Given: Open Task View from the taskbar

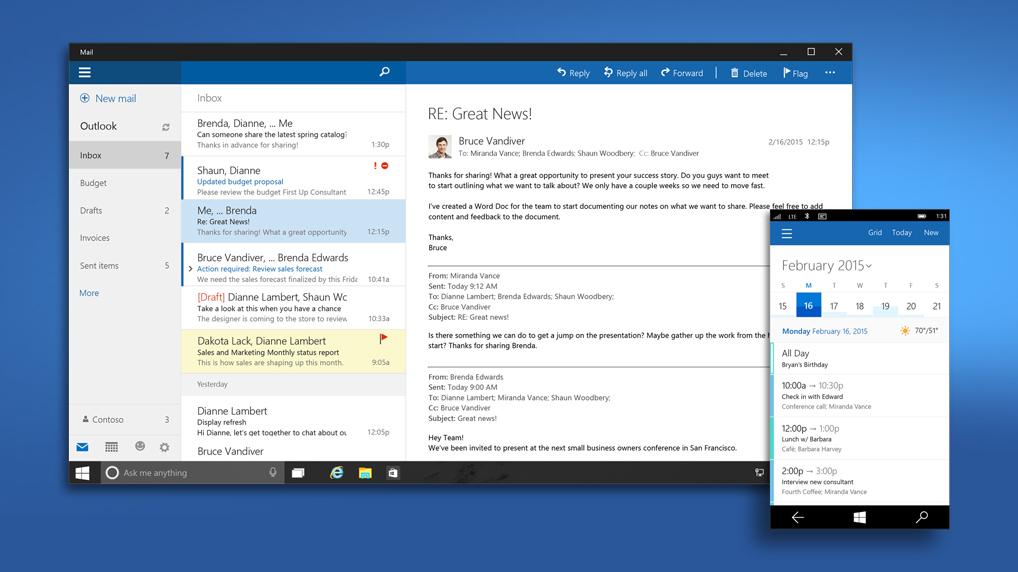Looking at the screenshot, I should coord(298,473).
